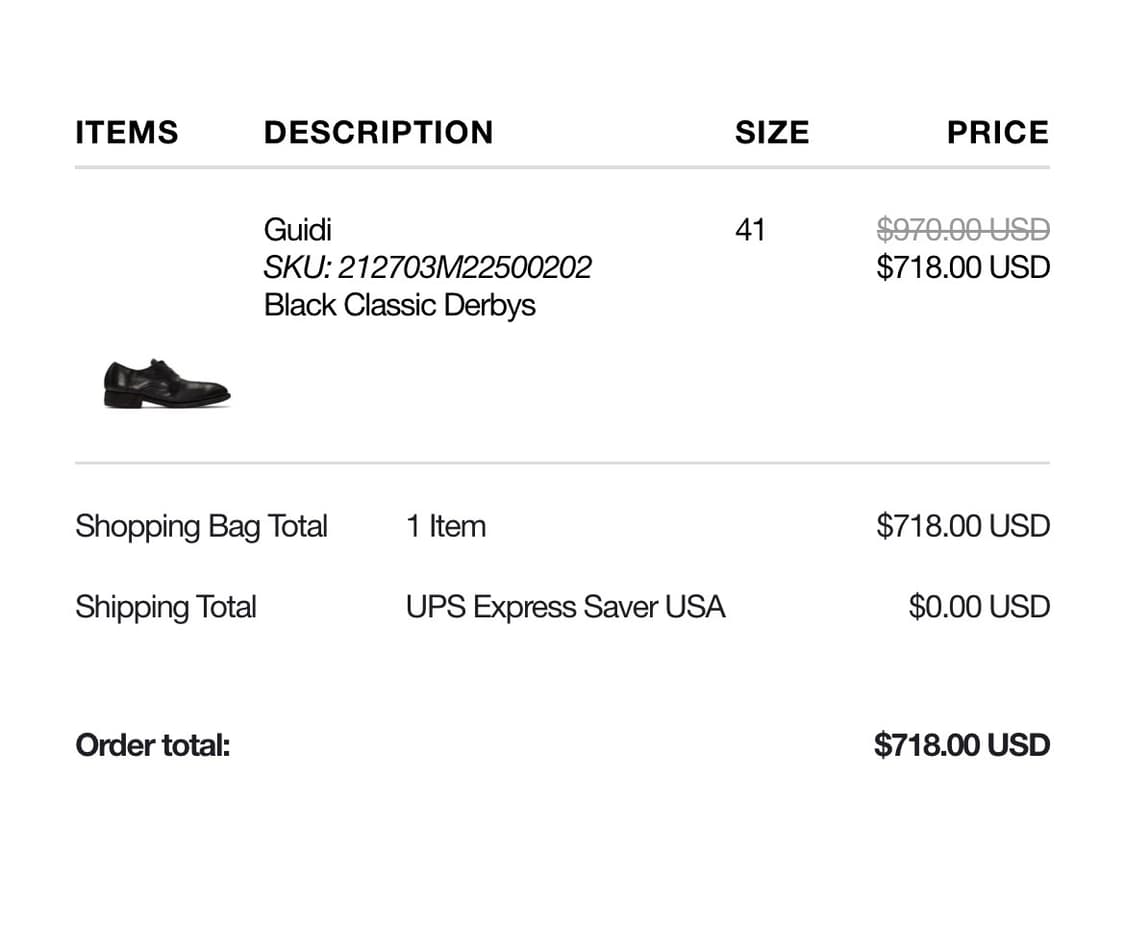The height and width of the screenshot is (929, 1125).
Task: Click the Shipping Total label
Action: 166,607
